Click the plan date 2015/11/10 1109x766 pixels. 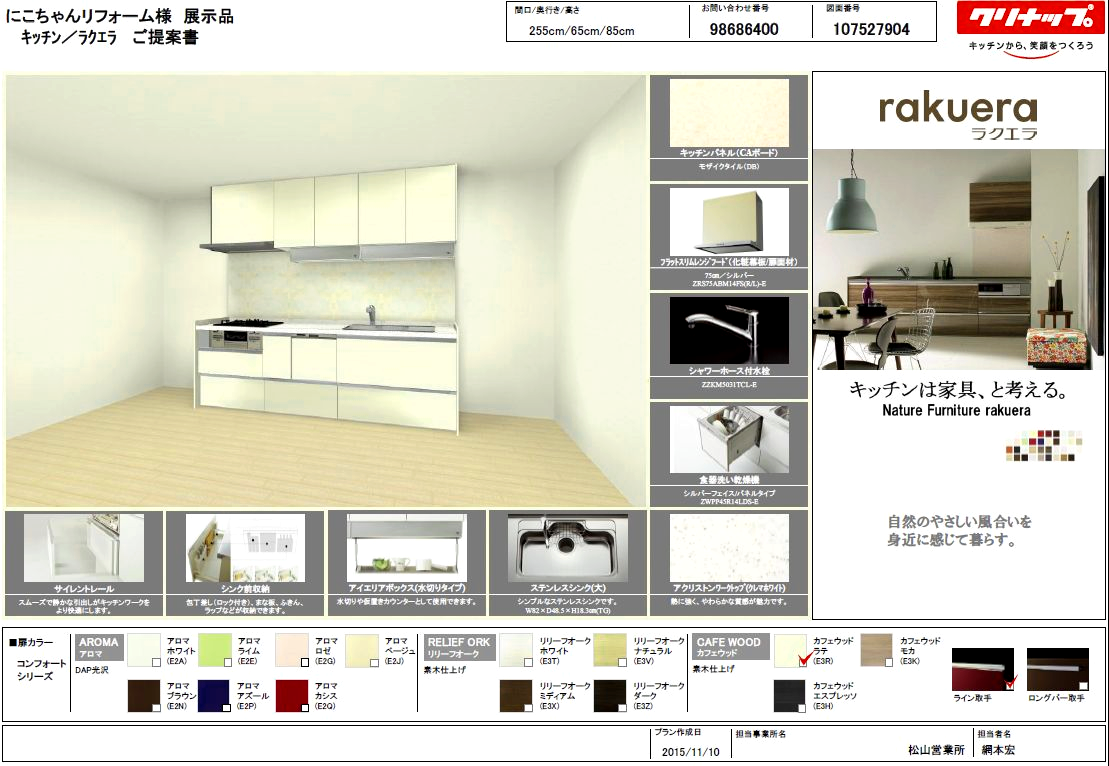coord(690,752)
